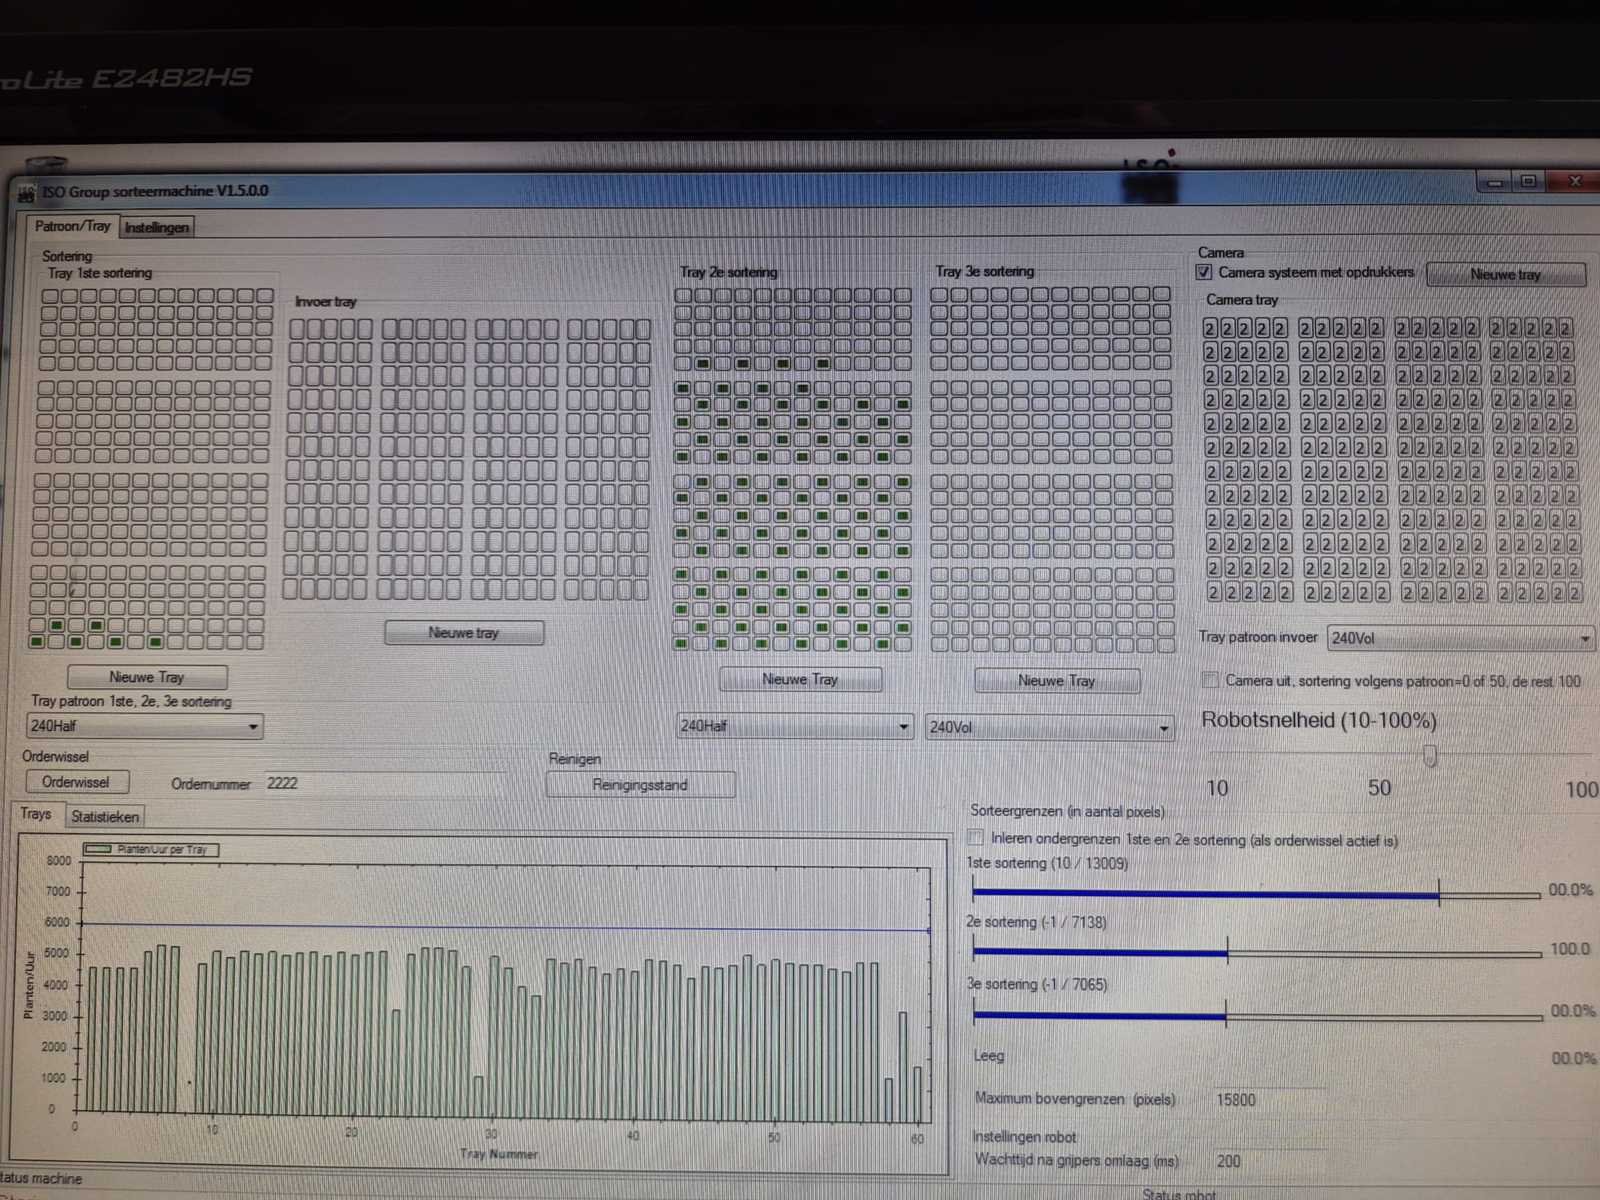Click Nieuwe tray button under Invoer tray
The width and height of the screenshot is (1600, 1200).
click(464, 633)
